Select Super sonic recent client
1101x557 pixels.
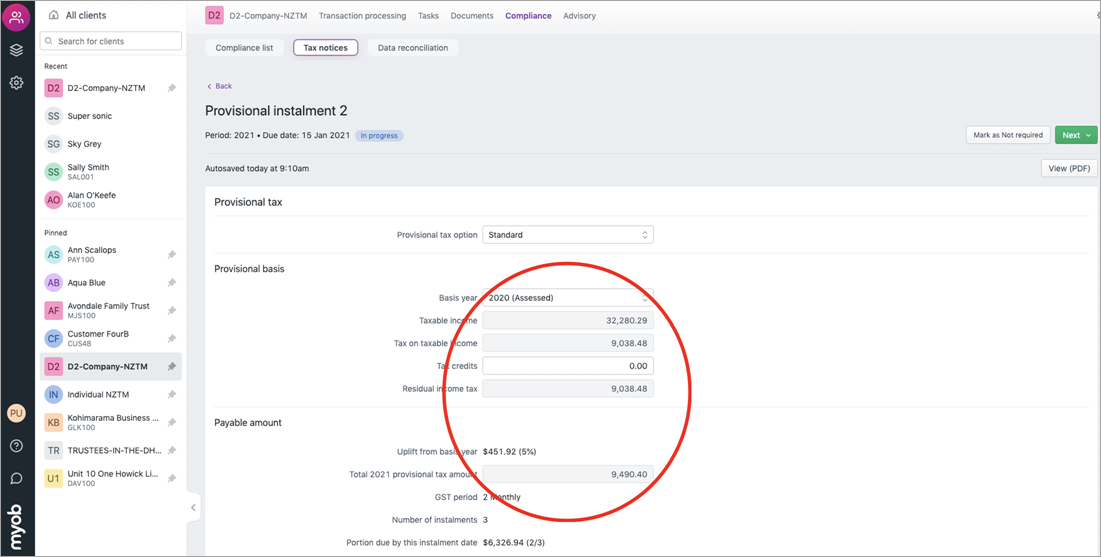[x=110, y=116]
